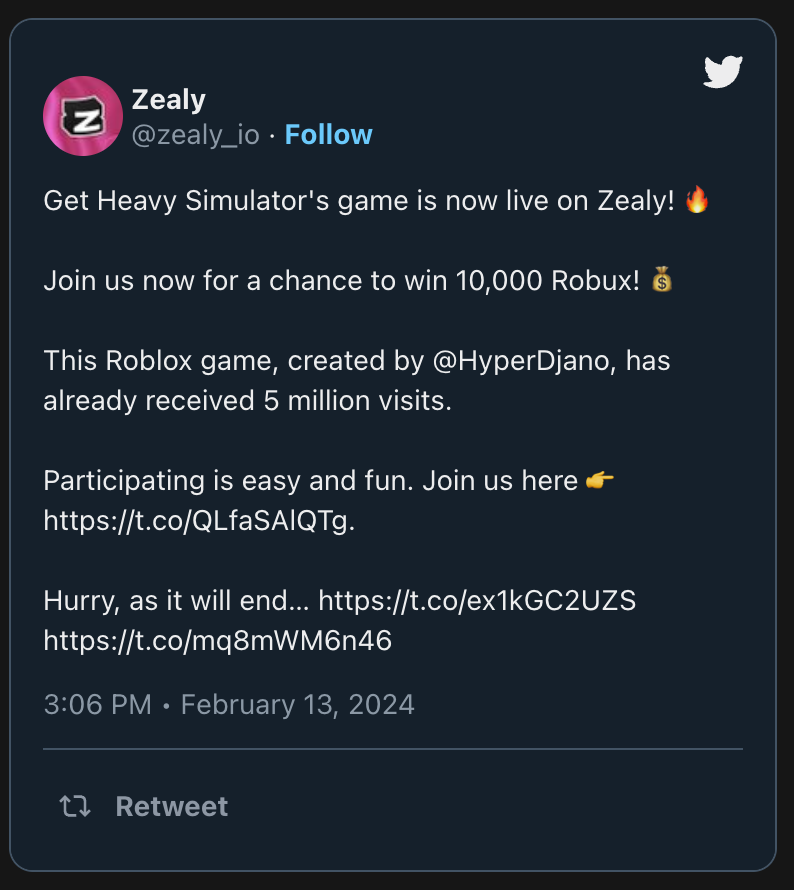Open the t.co/QLfaSAlQTg link
This screenshot has height=890, width=794.
199,521
